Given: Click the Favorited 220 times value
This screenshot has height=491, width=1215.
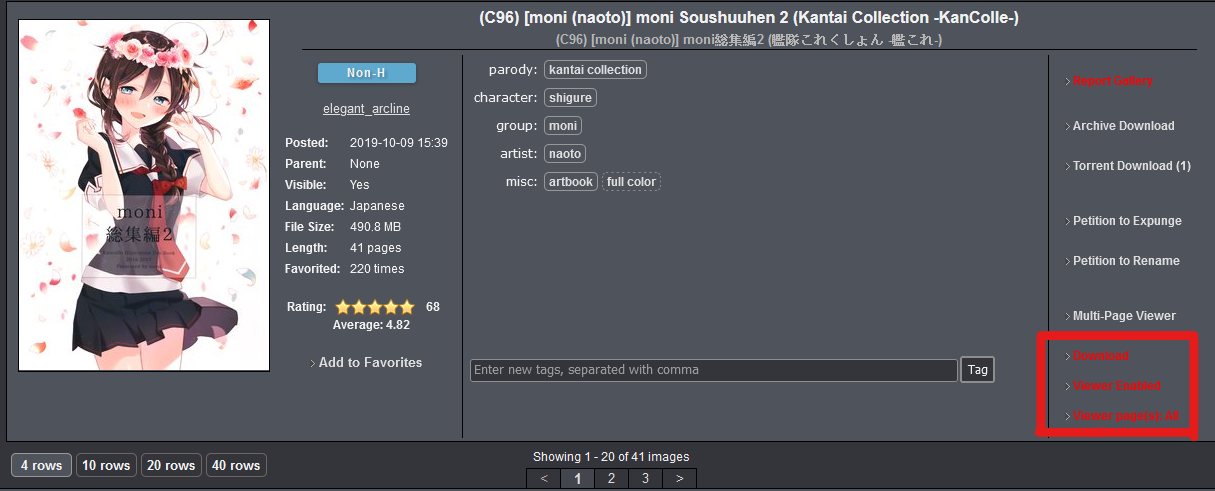Looking at the screenshot, I should coord(377,269).
